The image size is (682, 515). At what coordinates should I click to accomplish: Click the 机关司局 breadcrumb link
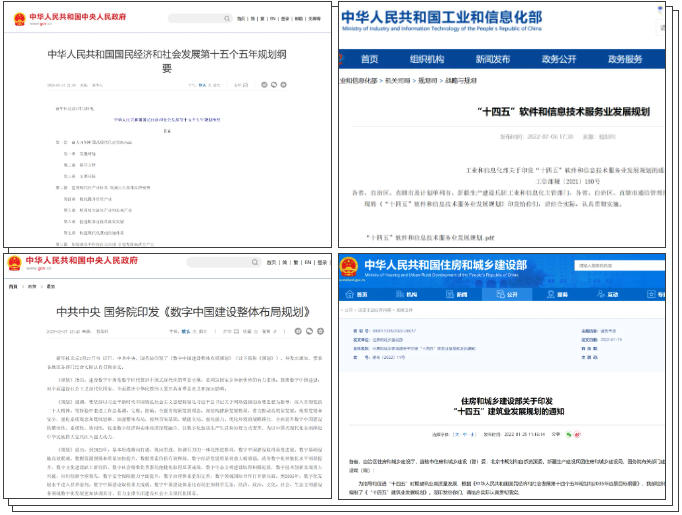click(x=397, y=79)
